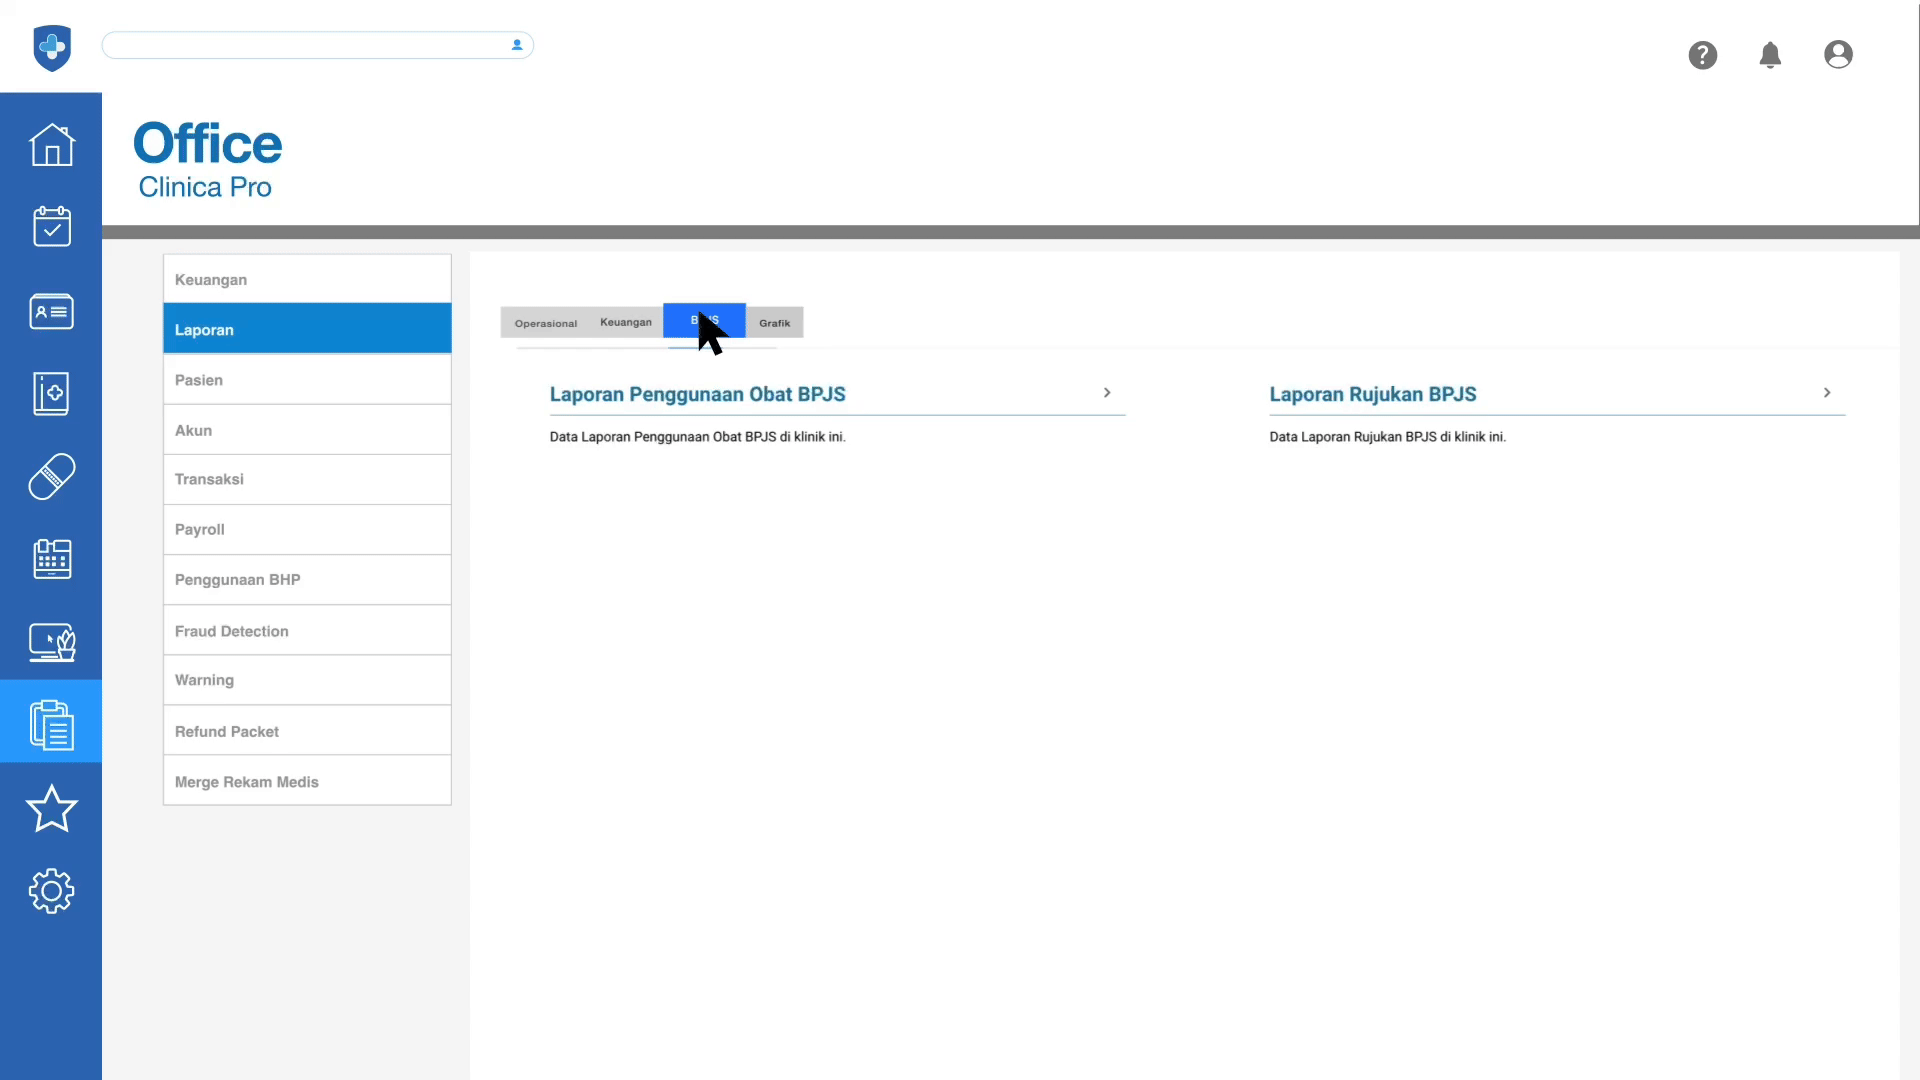Click the notification bell icon
Viewport: 1920px width, 1080px height.
[x=1770, y=55]
